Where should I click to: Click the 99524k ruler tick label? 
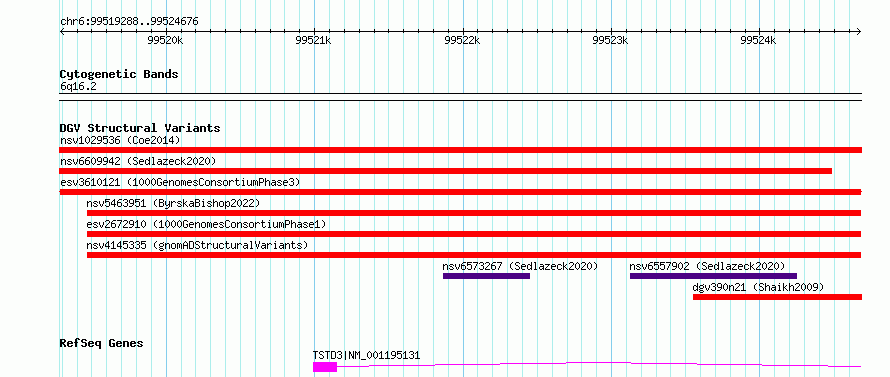(x=759, y=40)
